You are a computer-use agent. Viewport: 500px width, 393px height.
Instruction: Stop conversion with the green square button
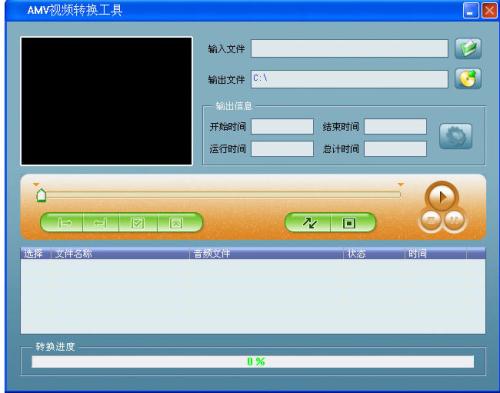(352, 223)
